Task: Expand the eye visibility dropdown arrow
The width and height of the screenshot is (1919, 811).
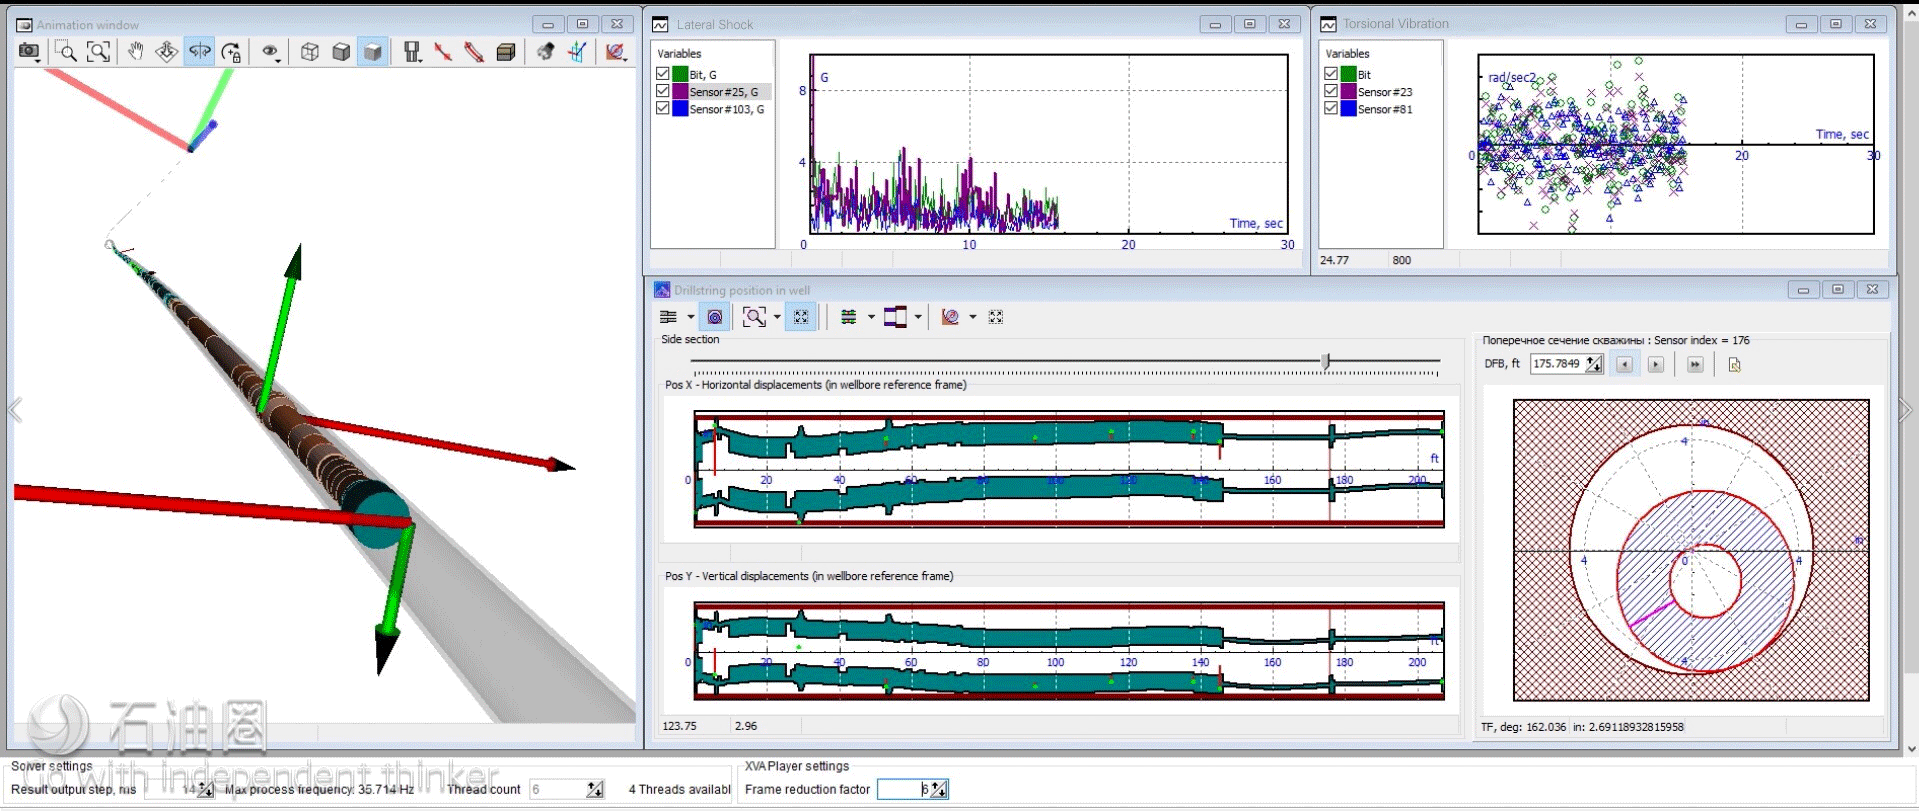Action: click(x=276, y=59)
